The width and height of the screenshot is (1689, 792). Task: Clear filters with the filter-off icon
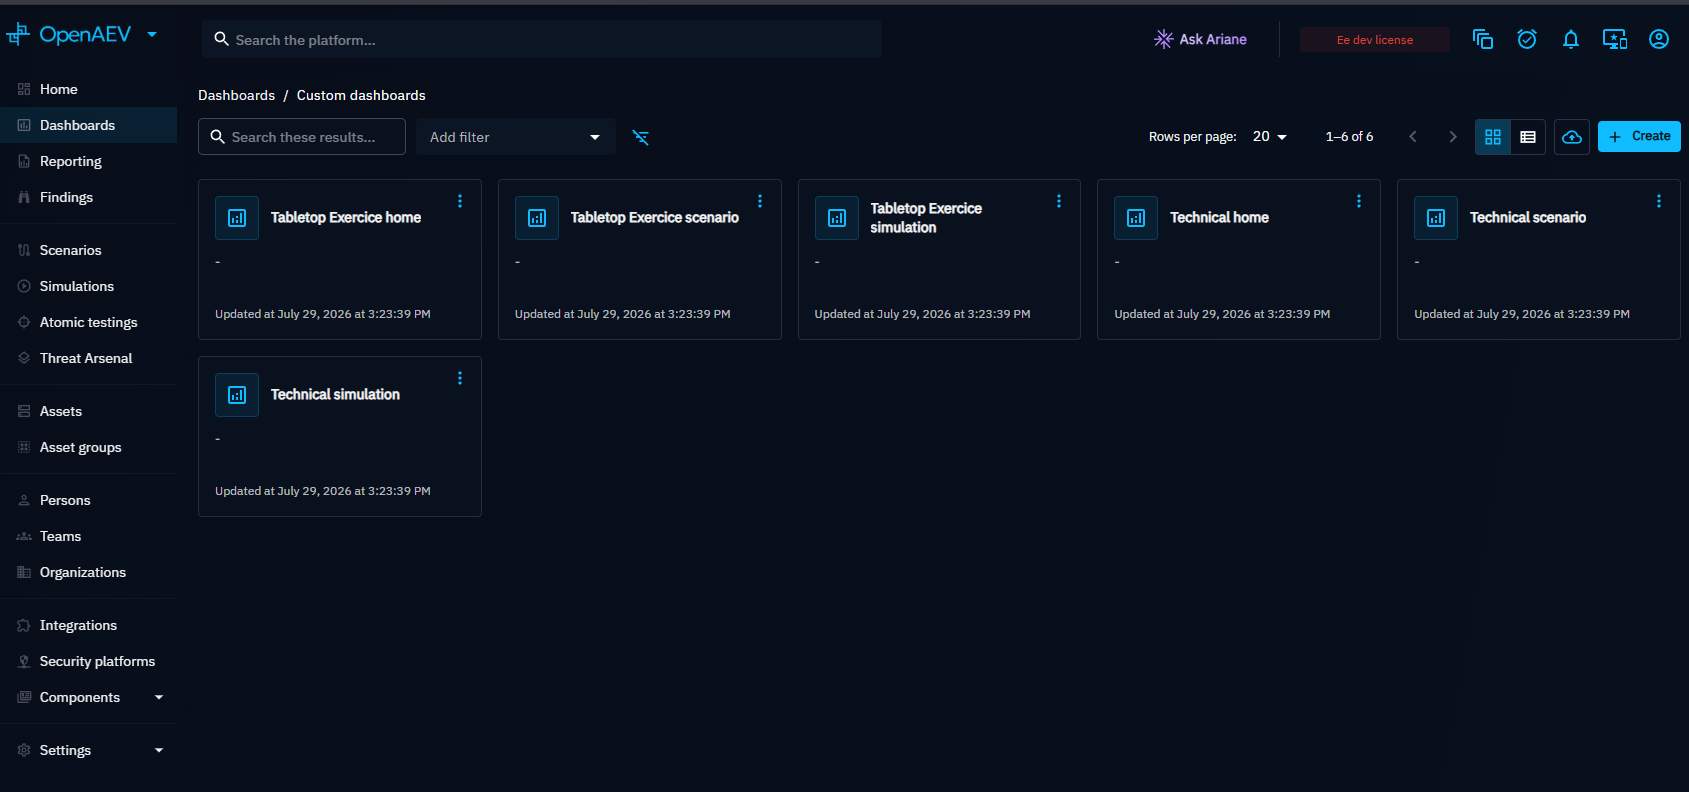(x=641, y=137)
